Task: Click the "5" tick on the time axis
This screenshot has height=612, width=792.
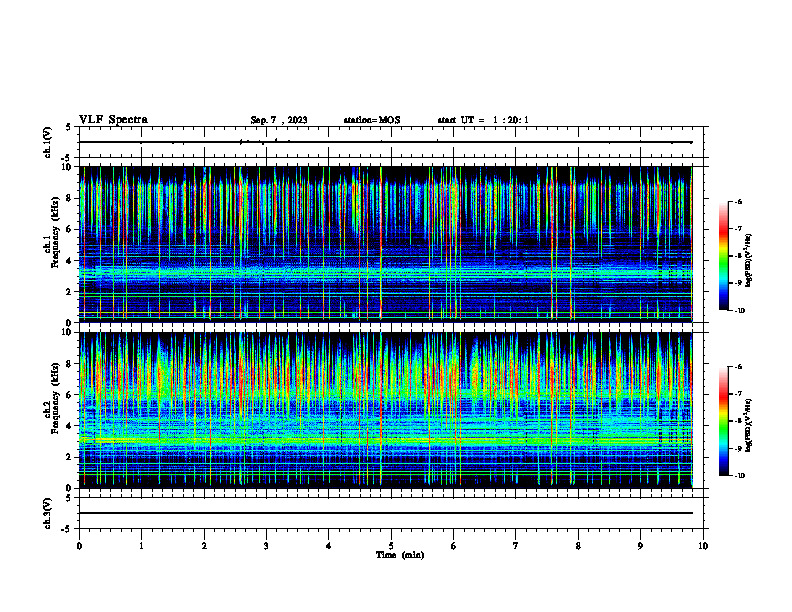Action: click(391, 546)
